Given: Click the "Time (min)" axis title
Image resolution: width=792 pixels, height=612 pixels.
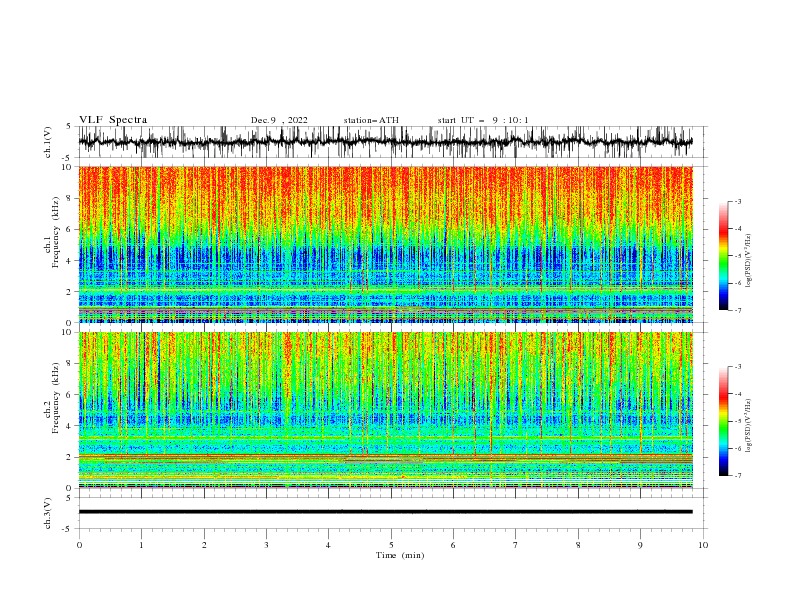Looking at the screenshot, I should pos(400,555).
